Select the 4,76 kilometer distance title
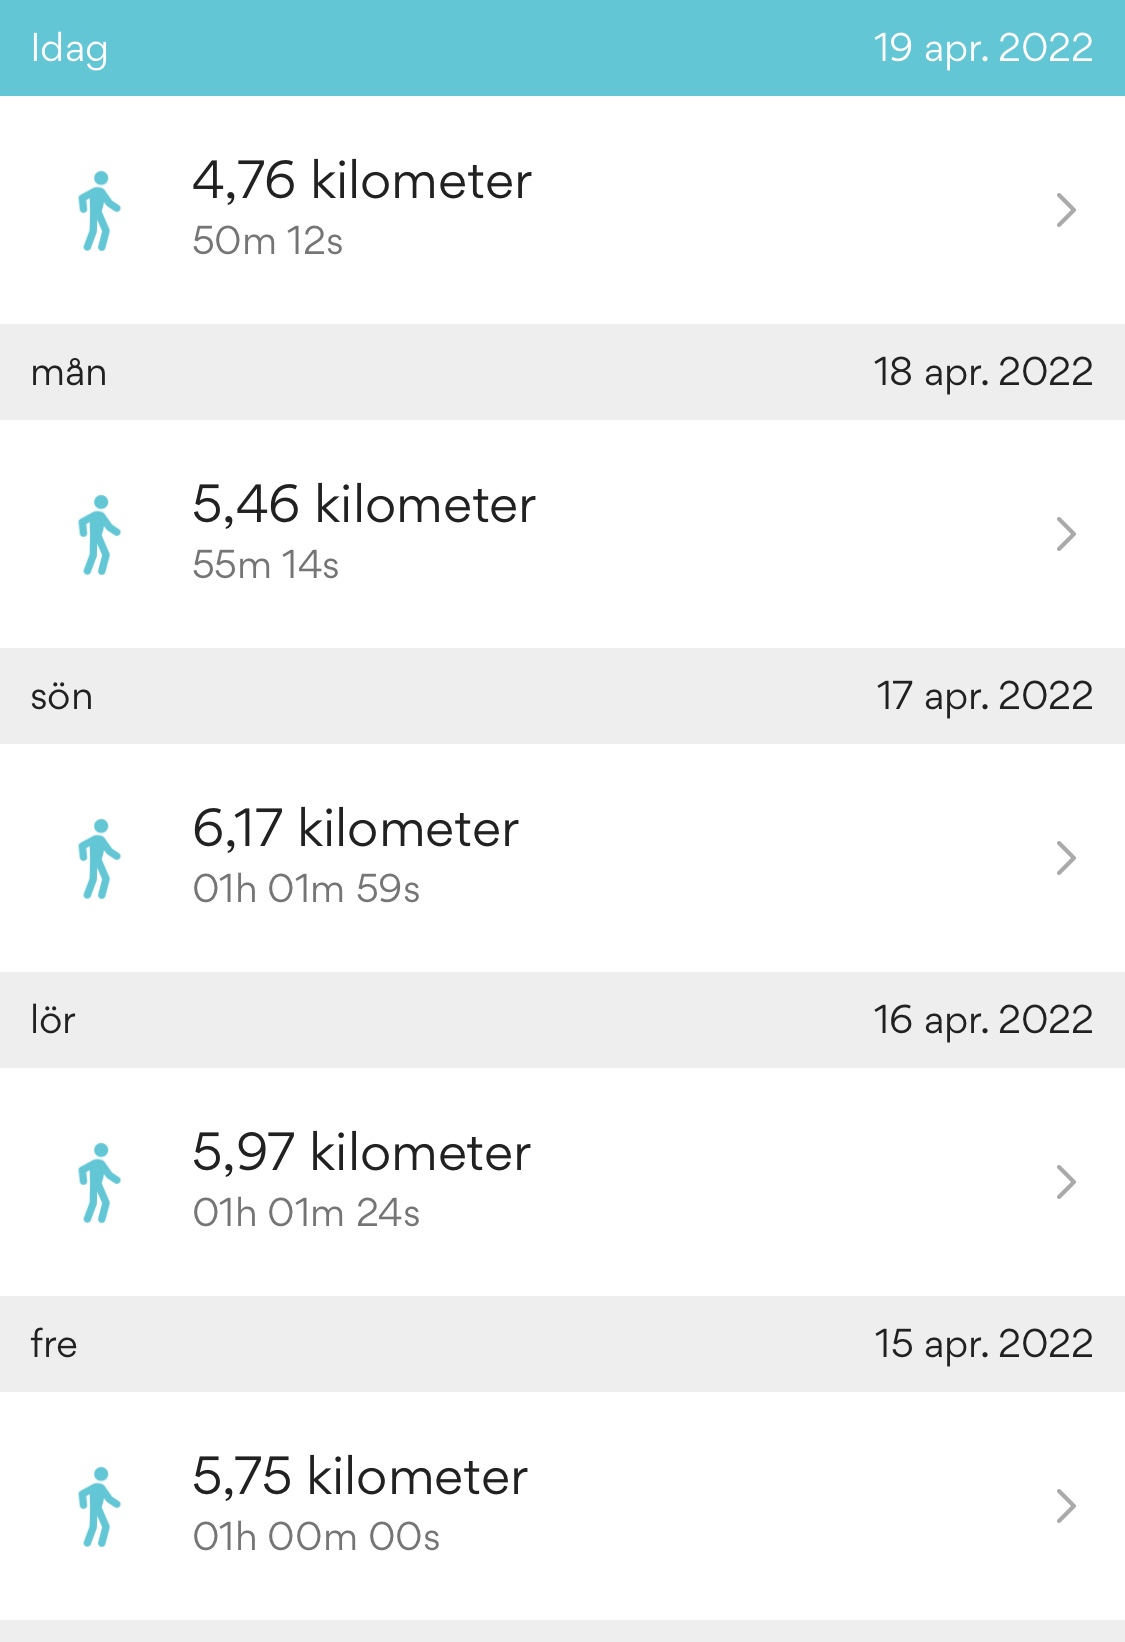This screenshot has height=1642, width=1125. (362, 181)
